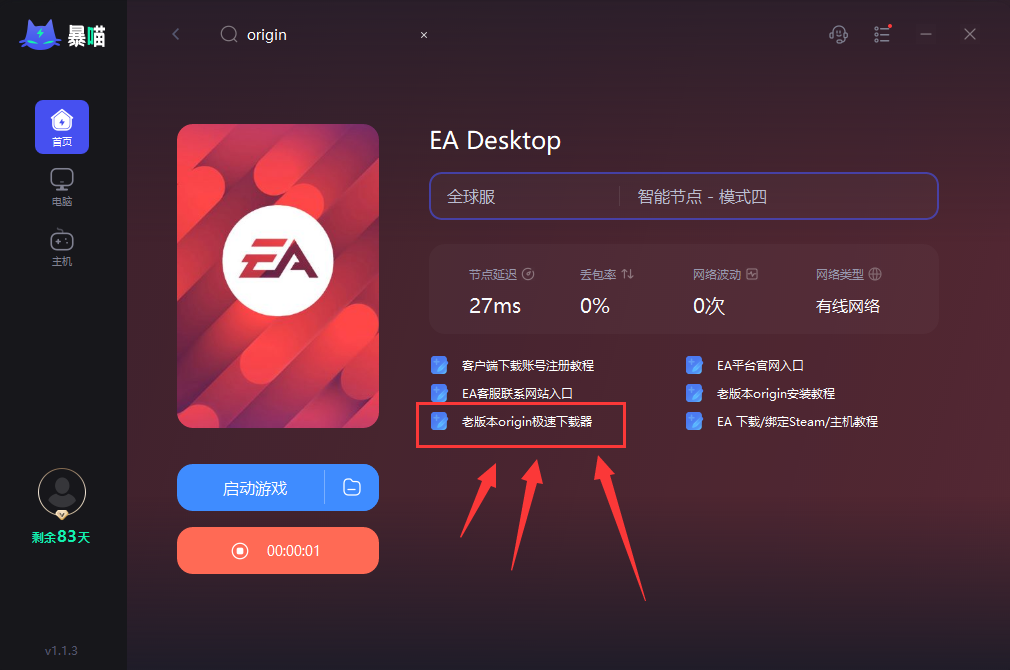Switch to the 电脑 PC tab

[62, 187]
